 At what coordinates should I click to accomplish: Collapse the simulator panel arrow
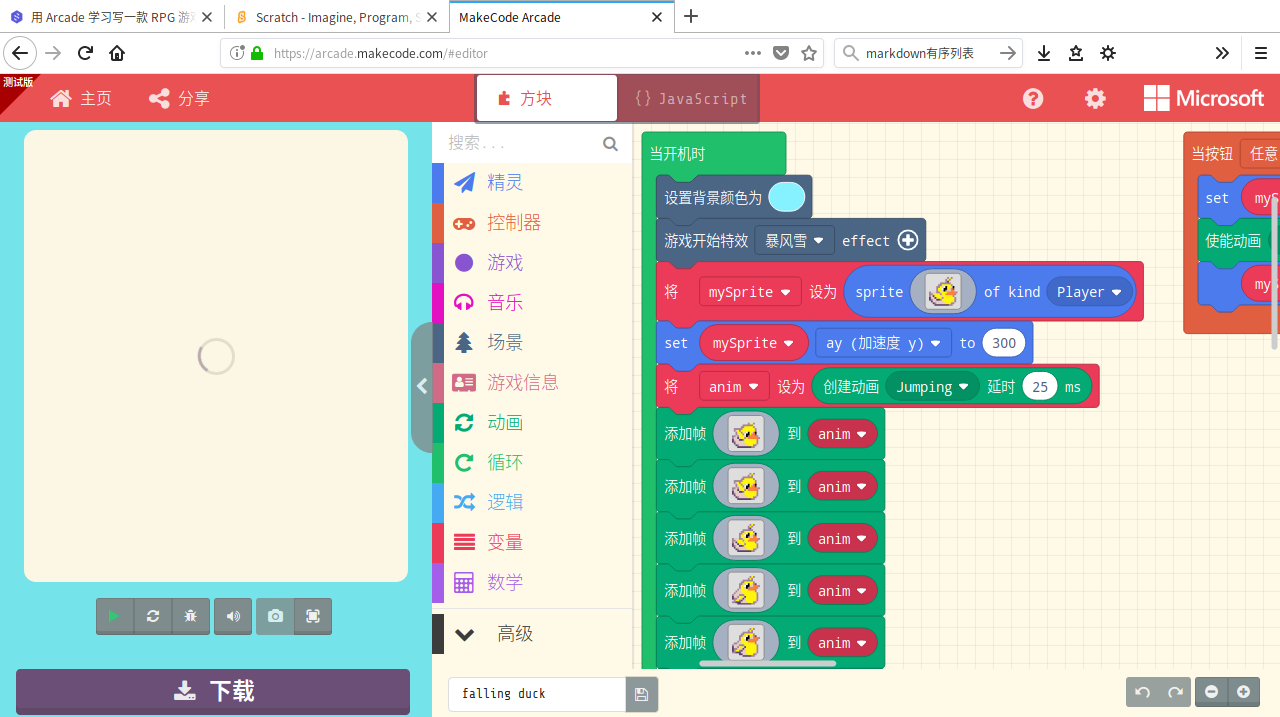point(422,386)
